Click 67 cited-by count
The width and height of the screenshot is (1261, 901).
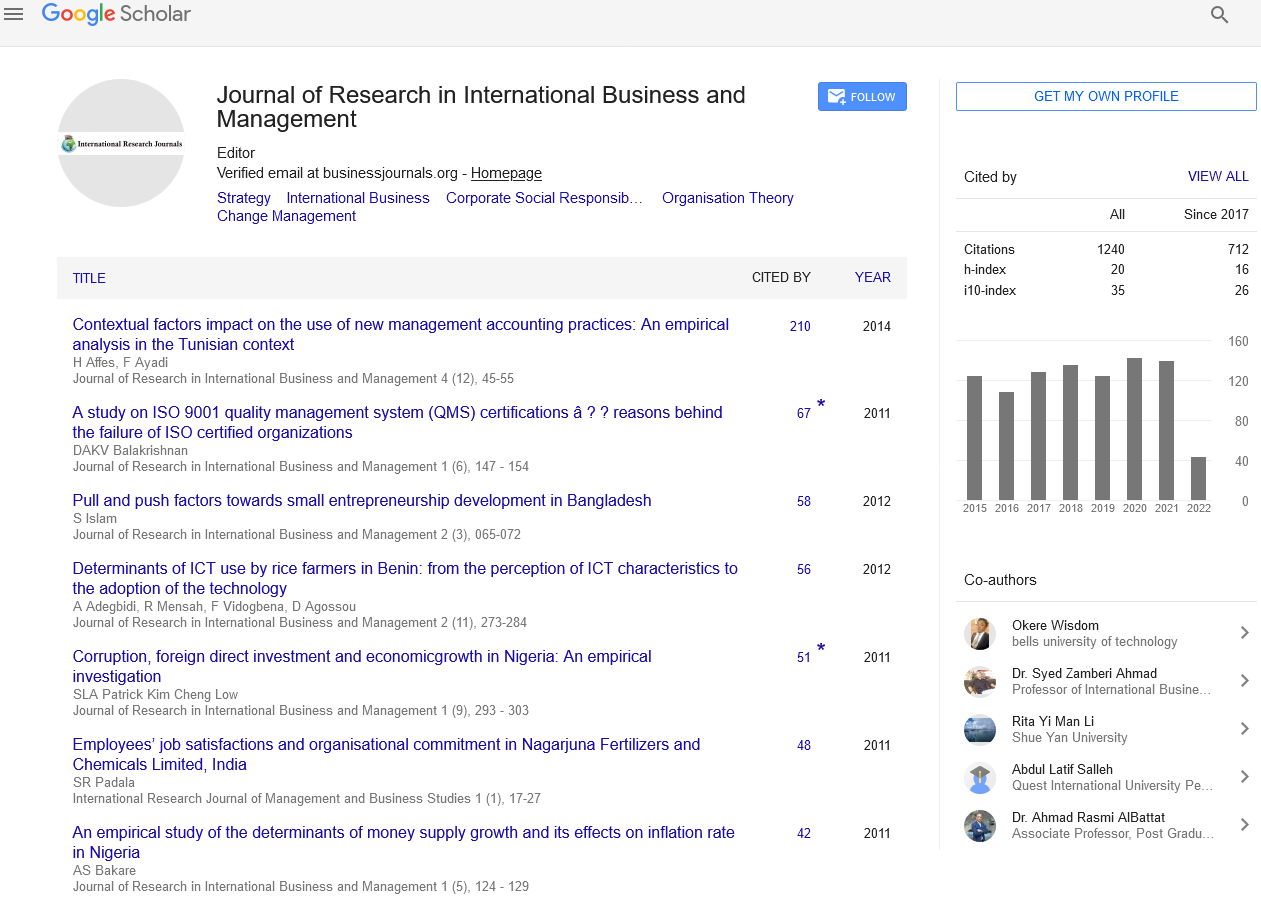804,413
